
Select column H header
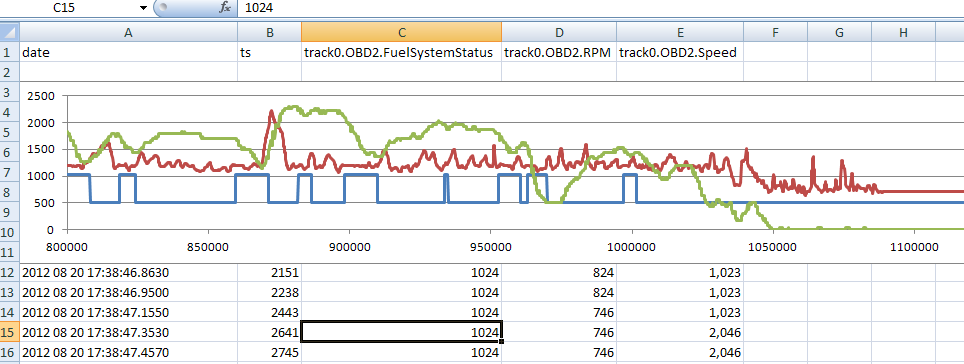coord(903,33)
